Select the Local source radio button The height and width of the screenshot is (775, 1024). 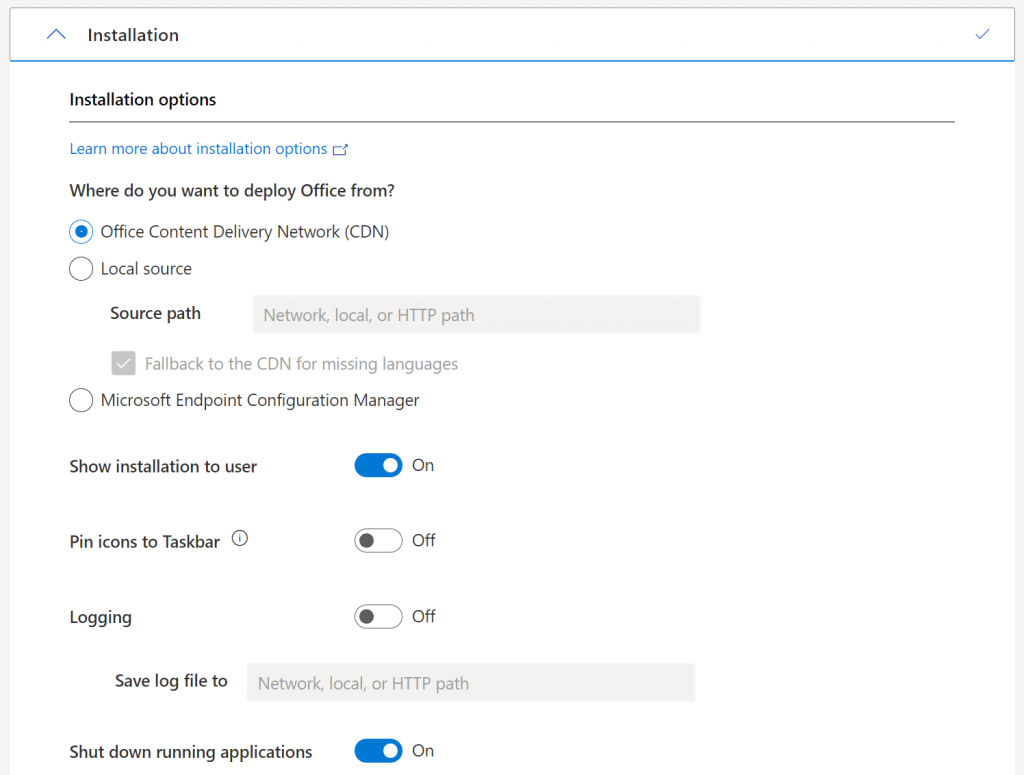tap(81, 269)
